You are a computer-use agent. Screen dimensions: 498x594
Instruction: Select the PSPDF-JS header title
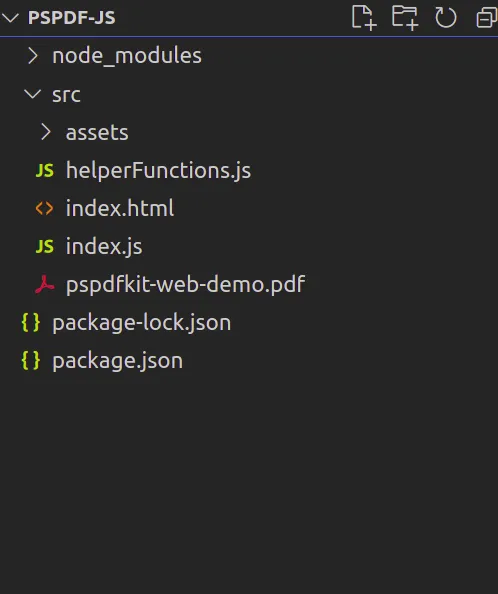coord(72,18)
